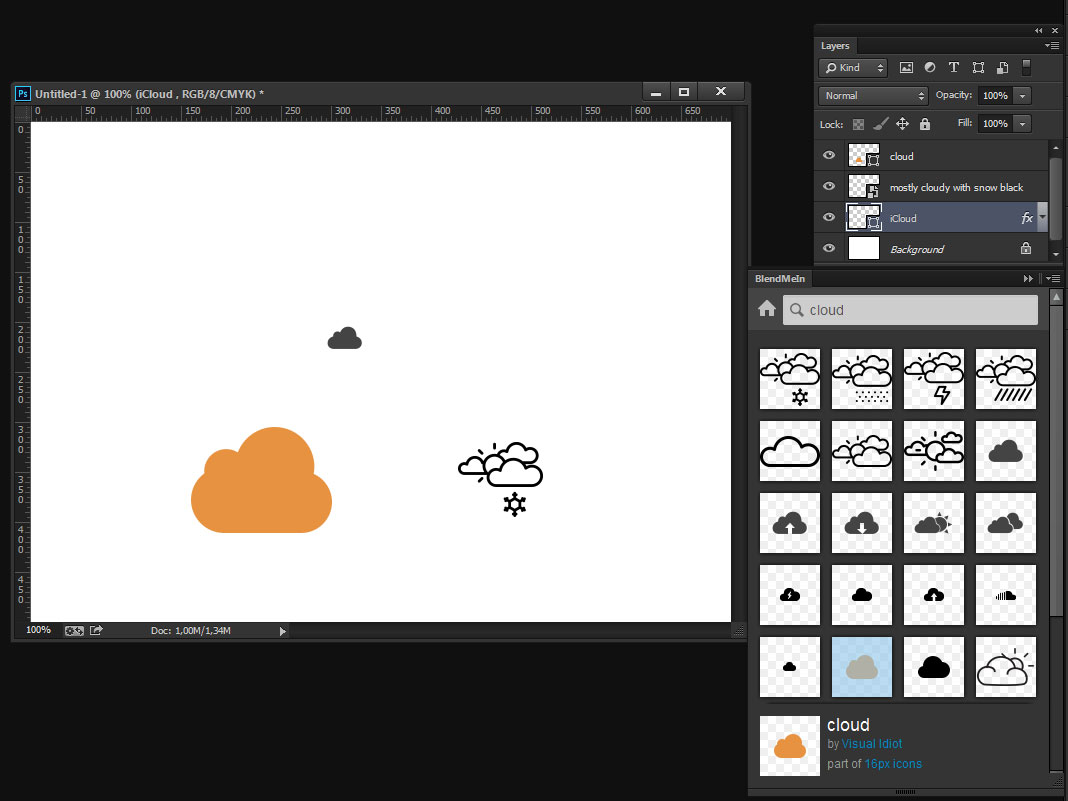Enable Lock transparent pixels
1068x801 pixels.
click(x=859, y=123)
